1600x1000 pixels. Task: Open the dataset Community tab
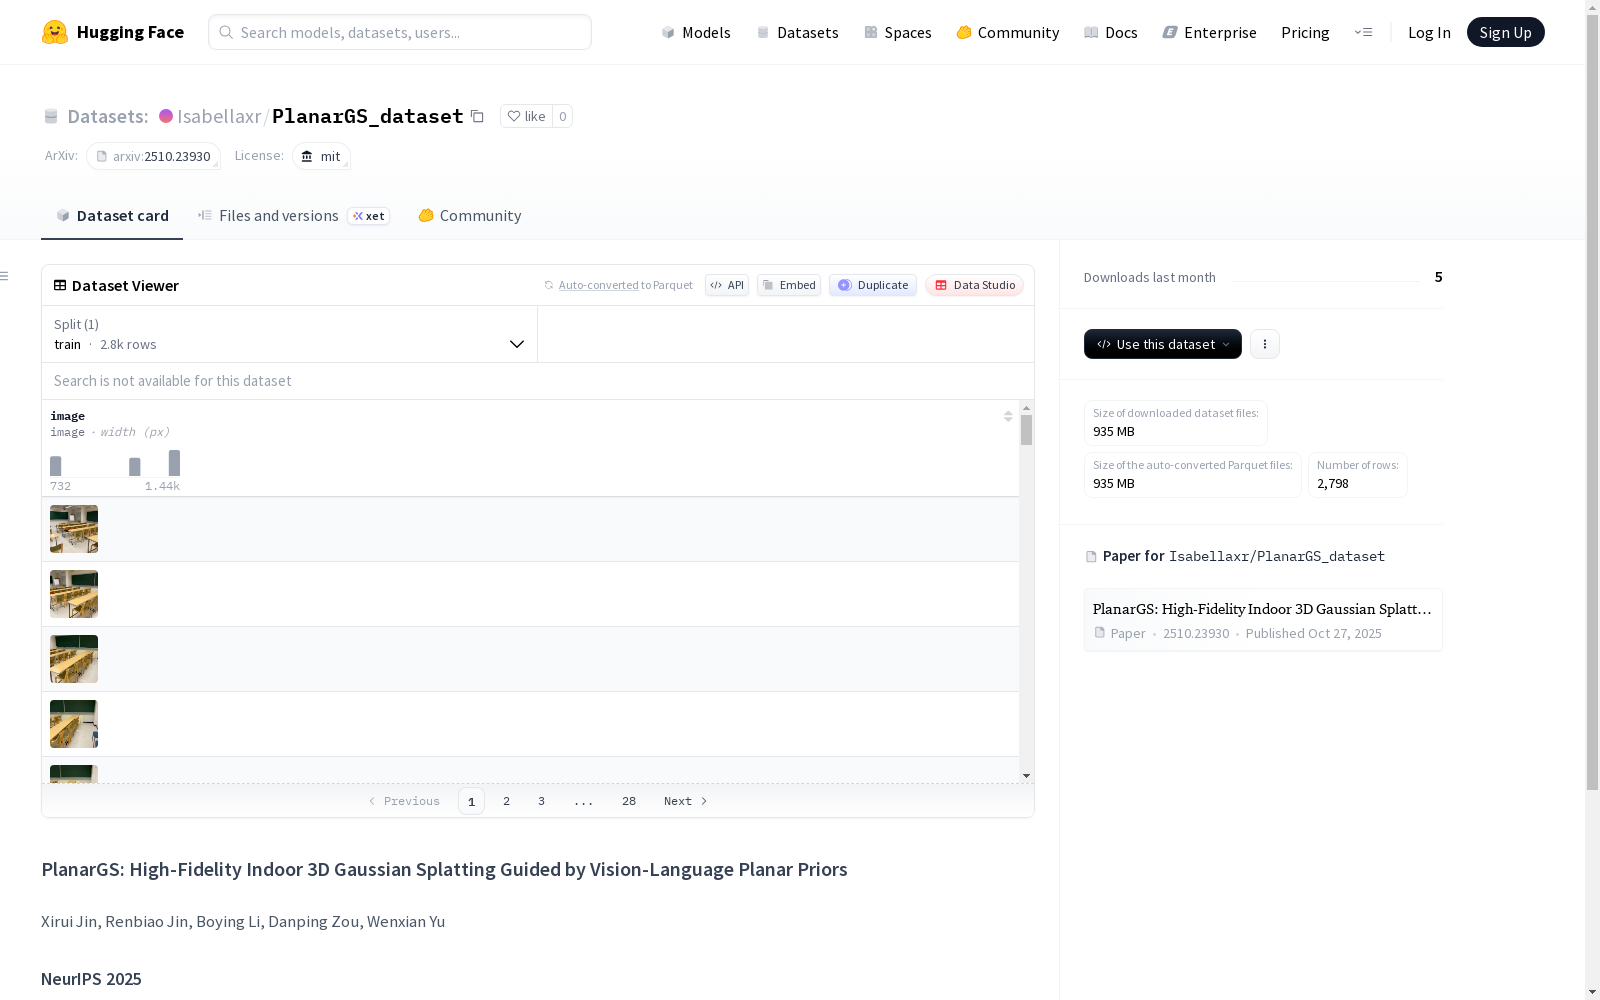point(469,216)
